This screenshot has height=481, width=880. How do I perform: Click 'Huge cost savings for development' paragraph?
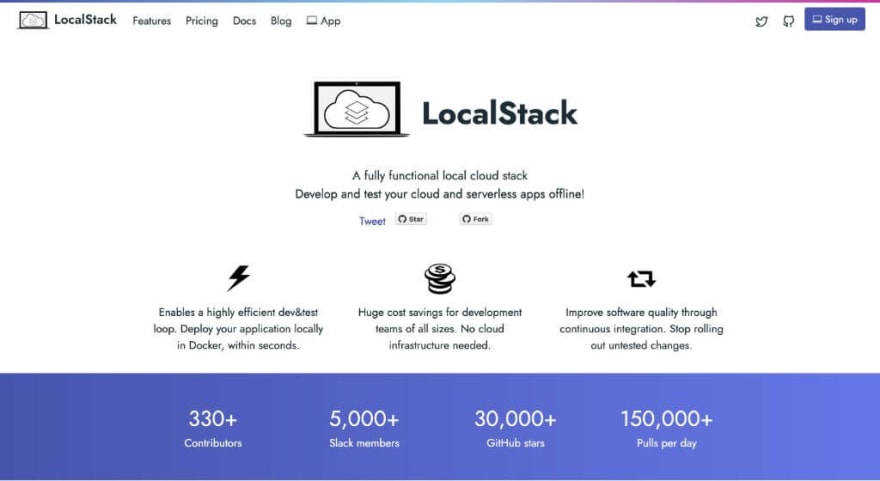coord(439,329)
